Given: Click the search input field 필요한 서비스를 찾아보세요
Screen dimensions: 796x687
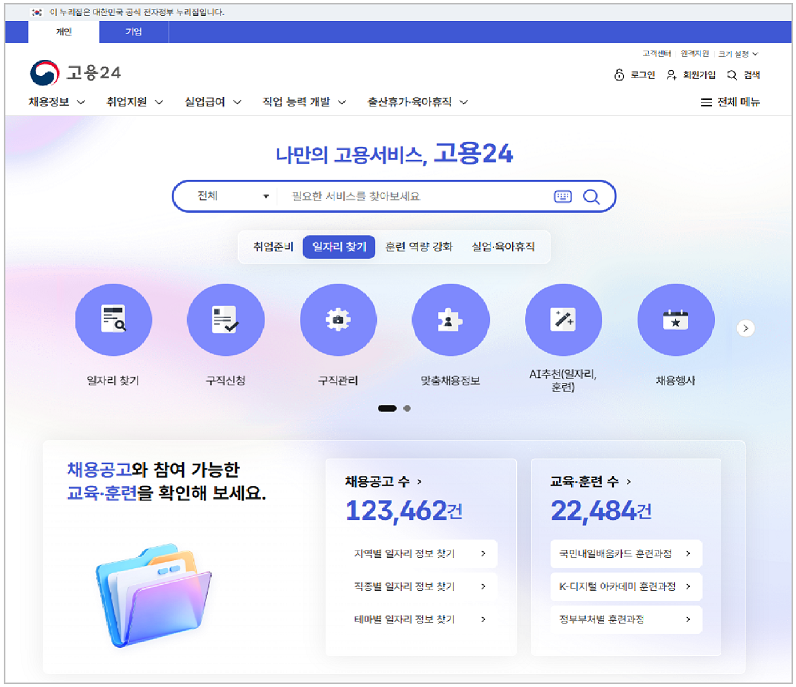Looking at the screenshot, I should point(416,196).
